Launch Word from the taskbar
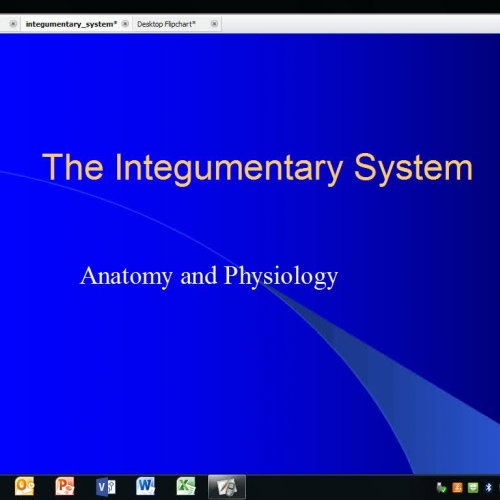The width and height of the screenshot is (500, 500). (x=145, y=486)
